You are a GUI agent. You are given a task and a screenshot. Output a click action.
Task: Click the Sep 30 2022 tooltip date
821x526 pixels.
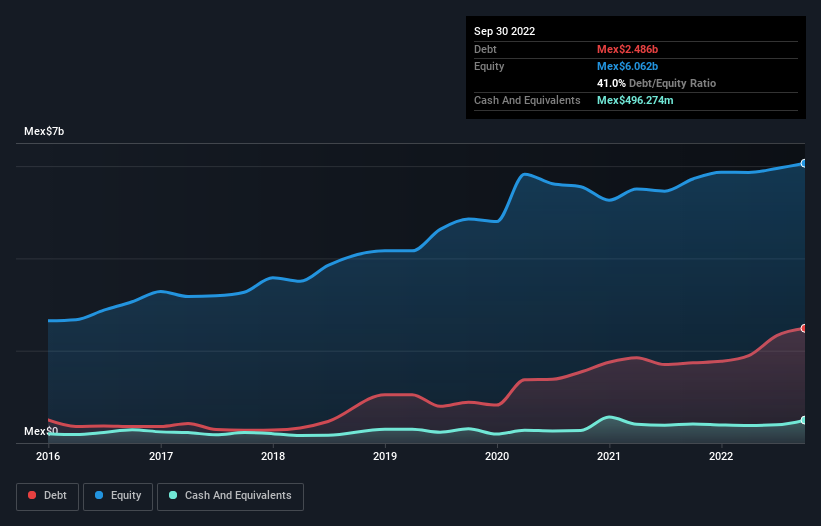(504, 31)
